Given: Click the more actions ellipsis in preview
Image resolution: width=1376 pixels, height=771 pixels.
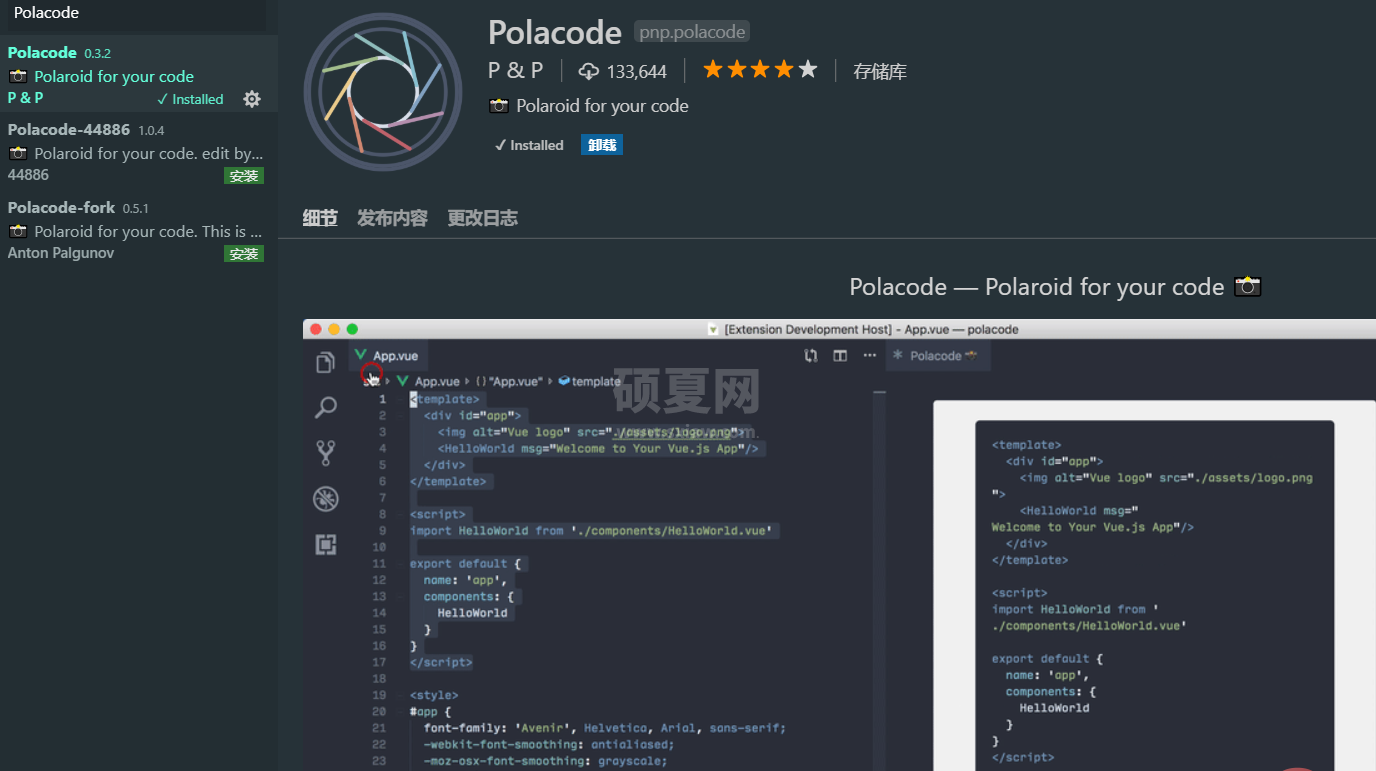Looking at the screenshot, I should pos(870,356).
